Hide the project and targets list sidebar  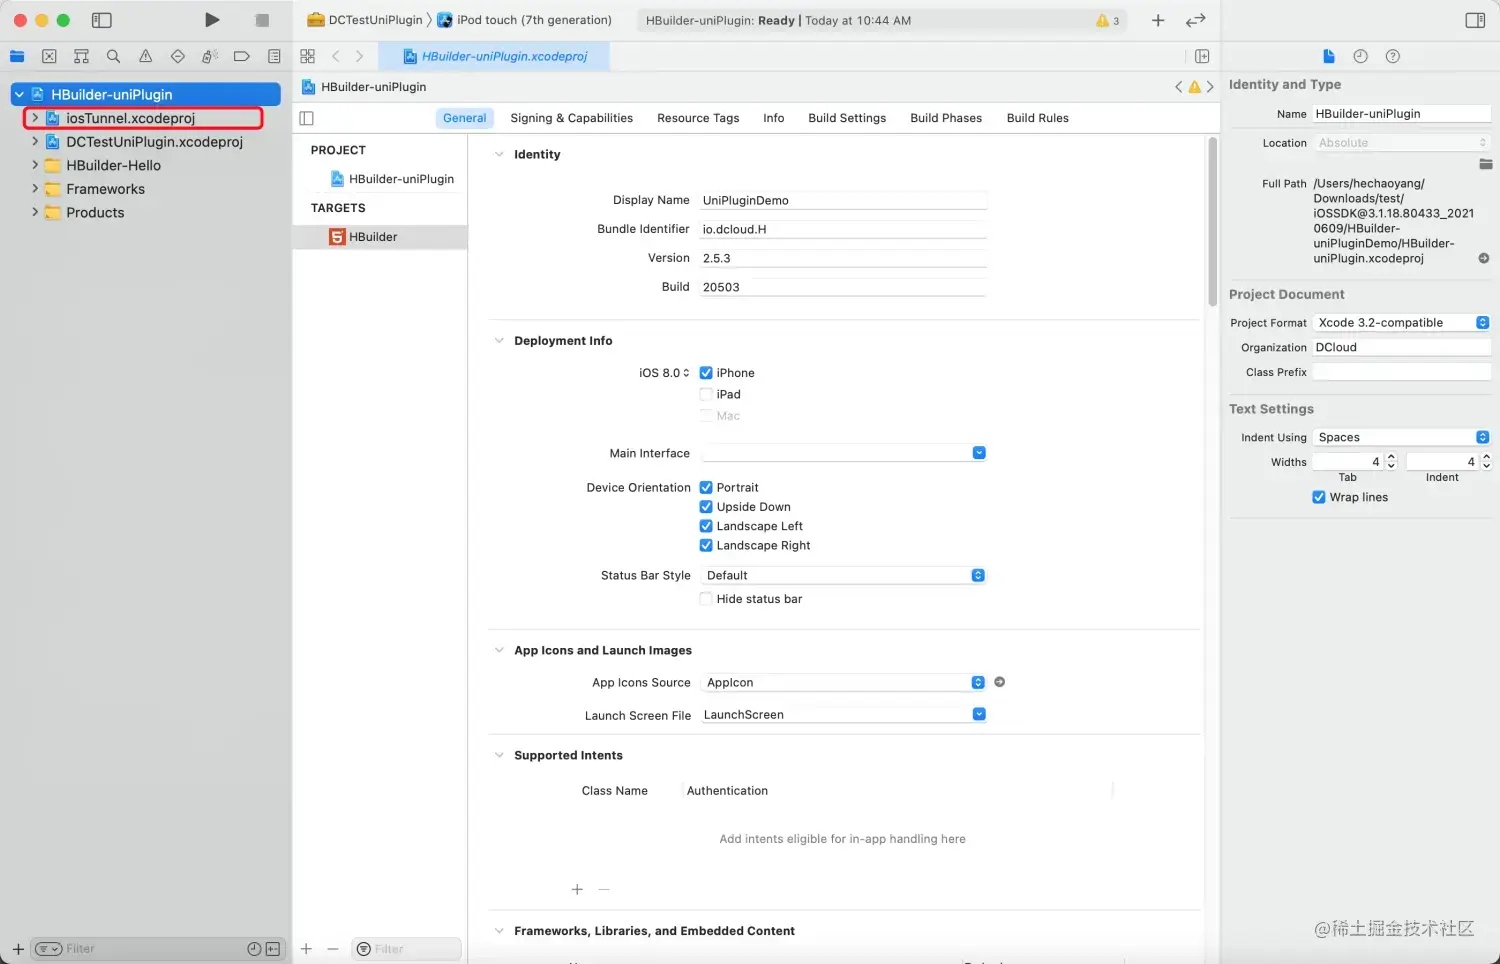pos(307,118)
